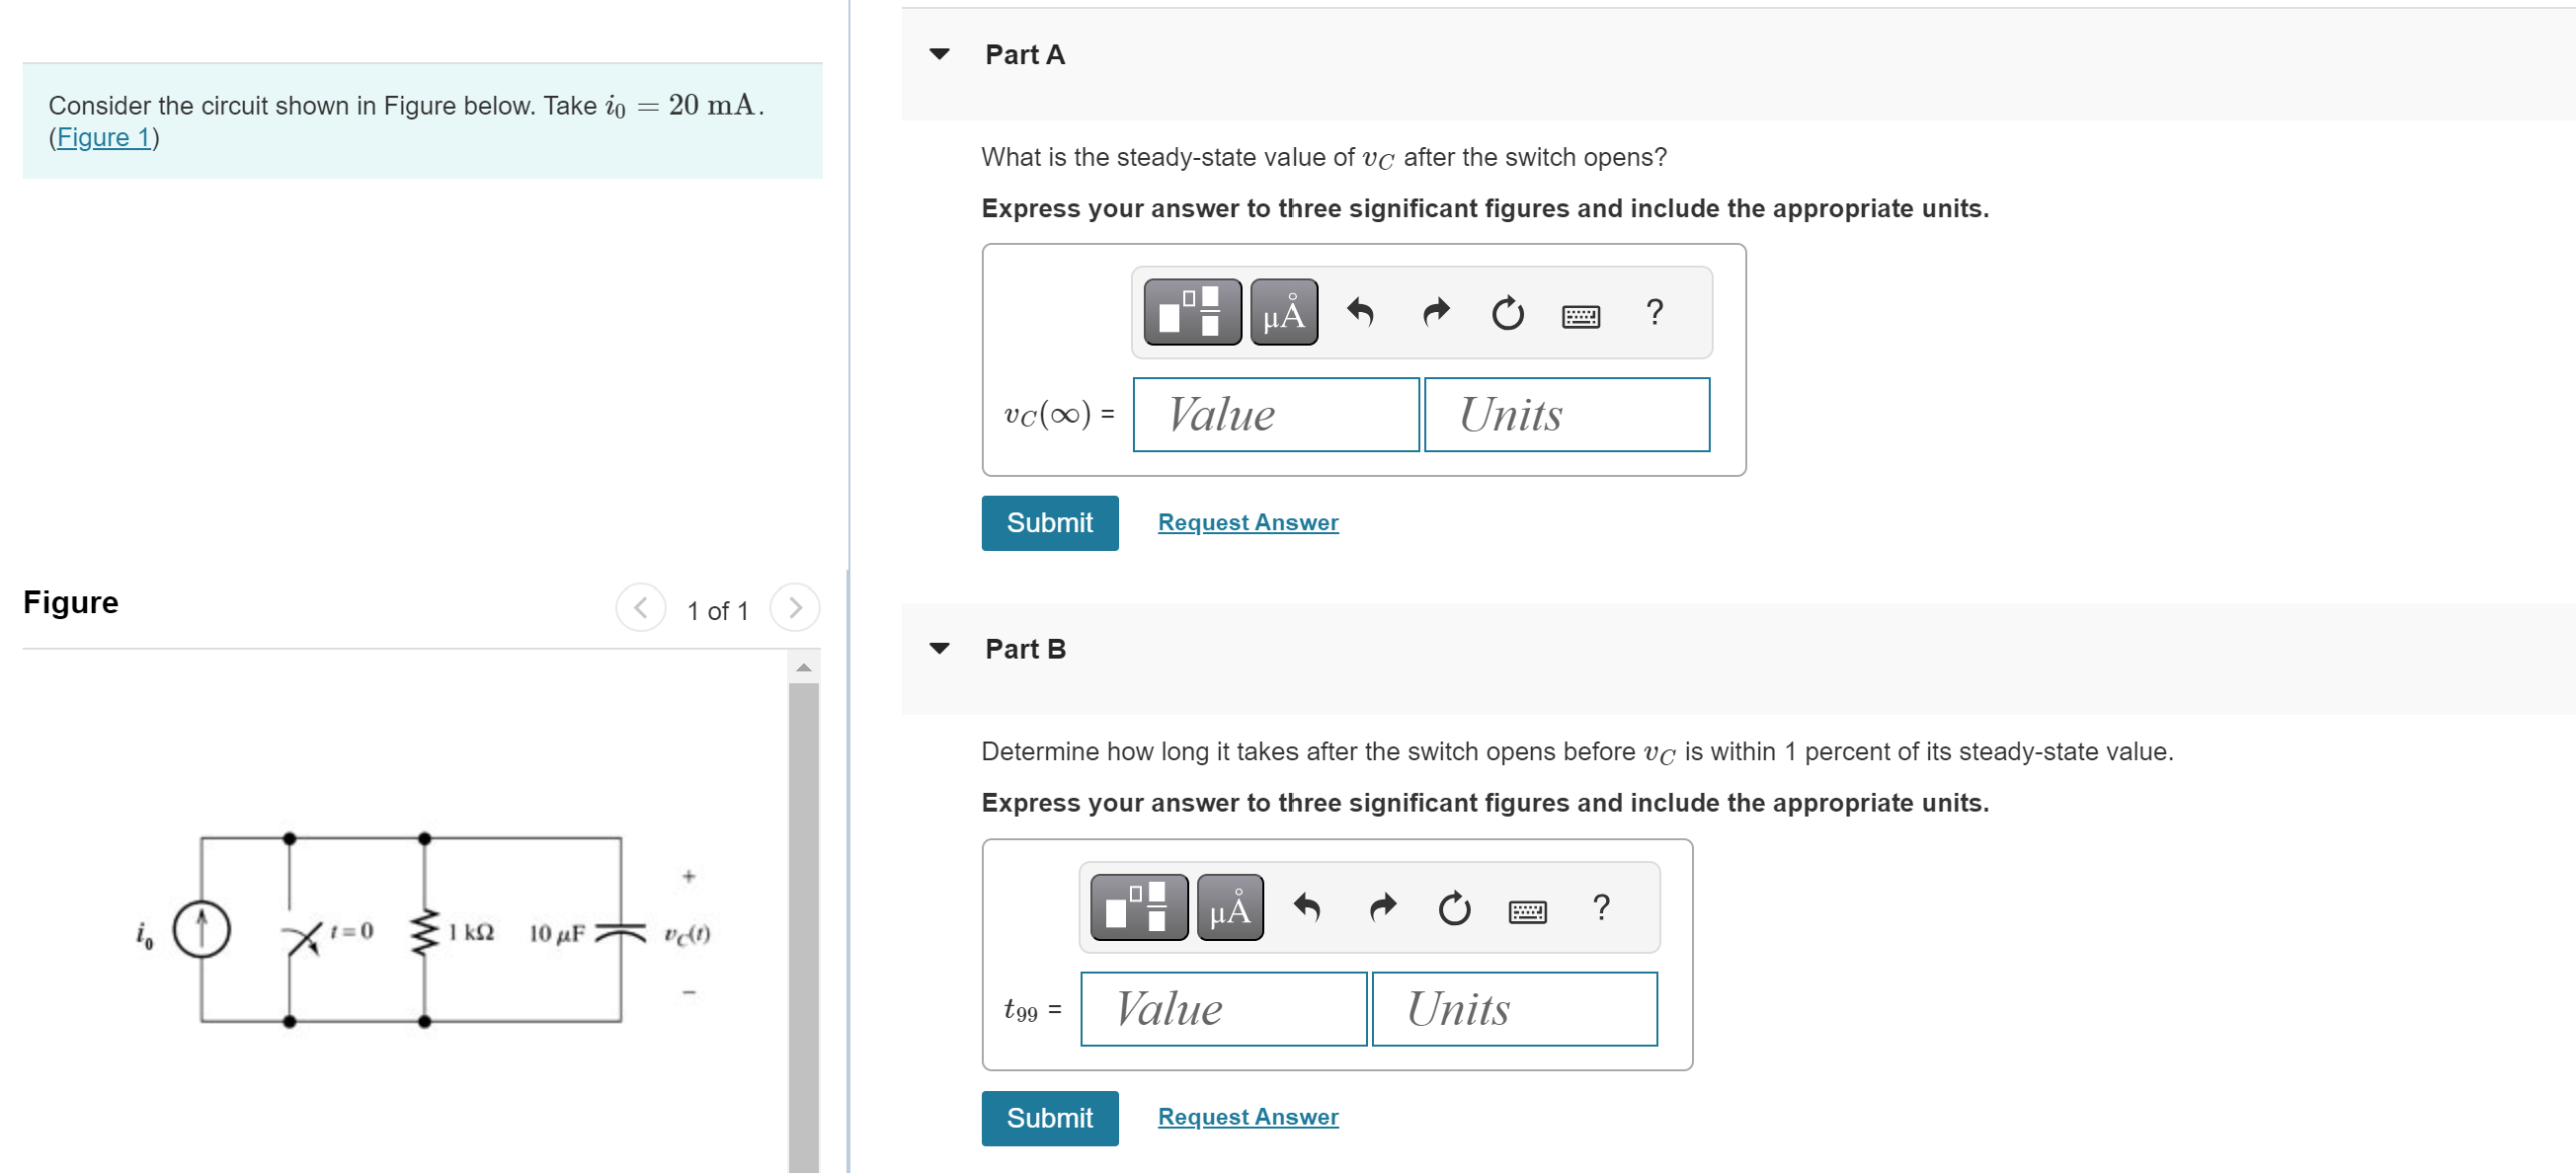
Task: Open the Figure 1 link
Action: pyautogui.click(x=104, y=137)
